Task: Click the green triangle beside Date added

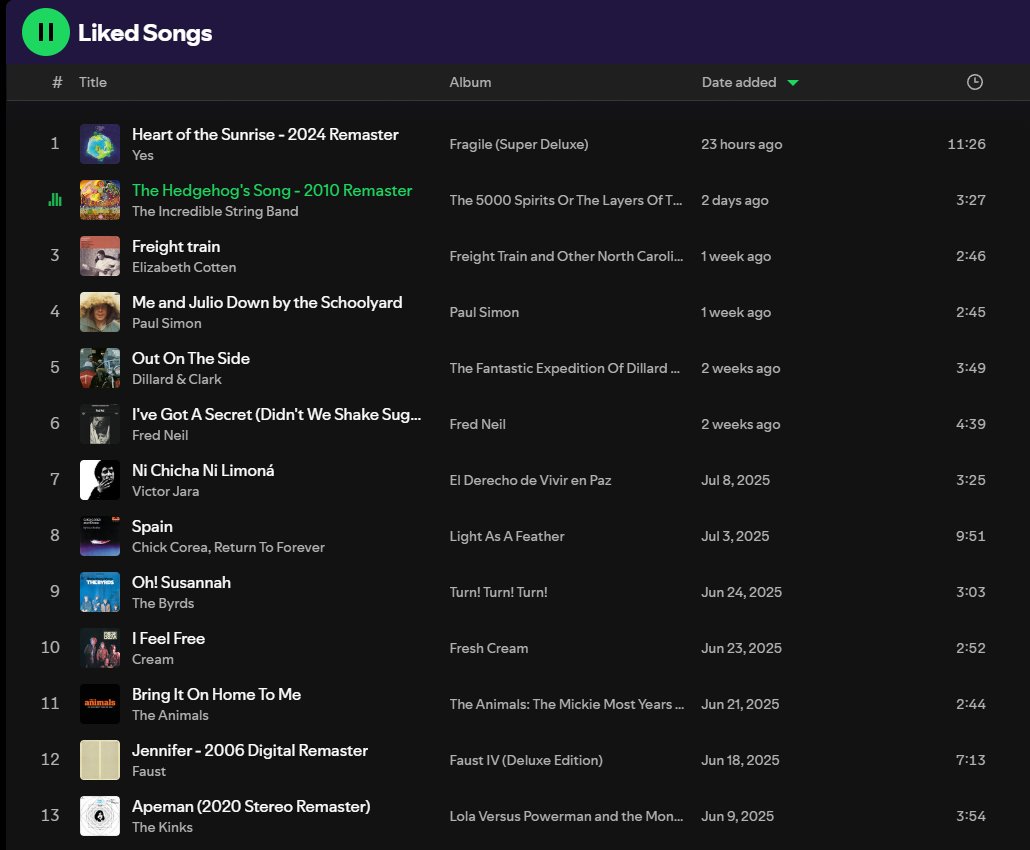Action: (793, 83)
